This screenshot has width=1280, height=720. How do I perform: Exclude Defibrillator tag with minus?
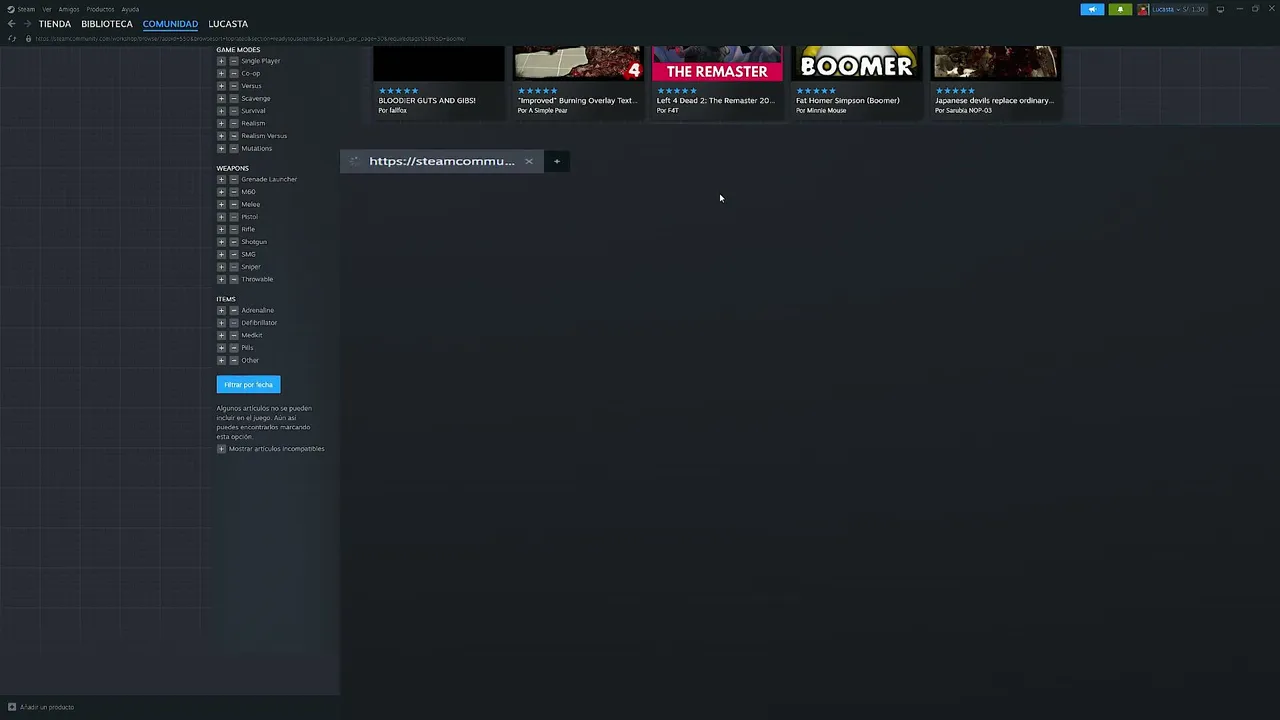point(234,323)
